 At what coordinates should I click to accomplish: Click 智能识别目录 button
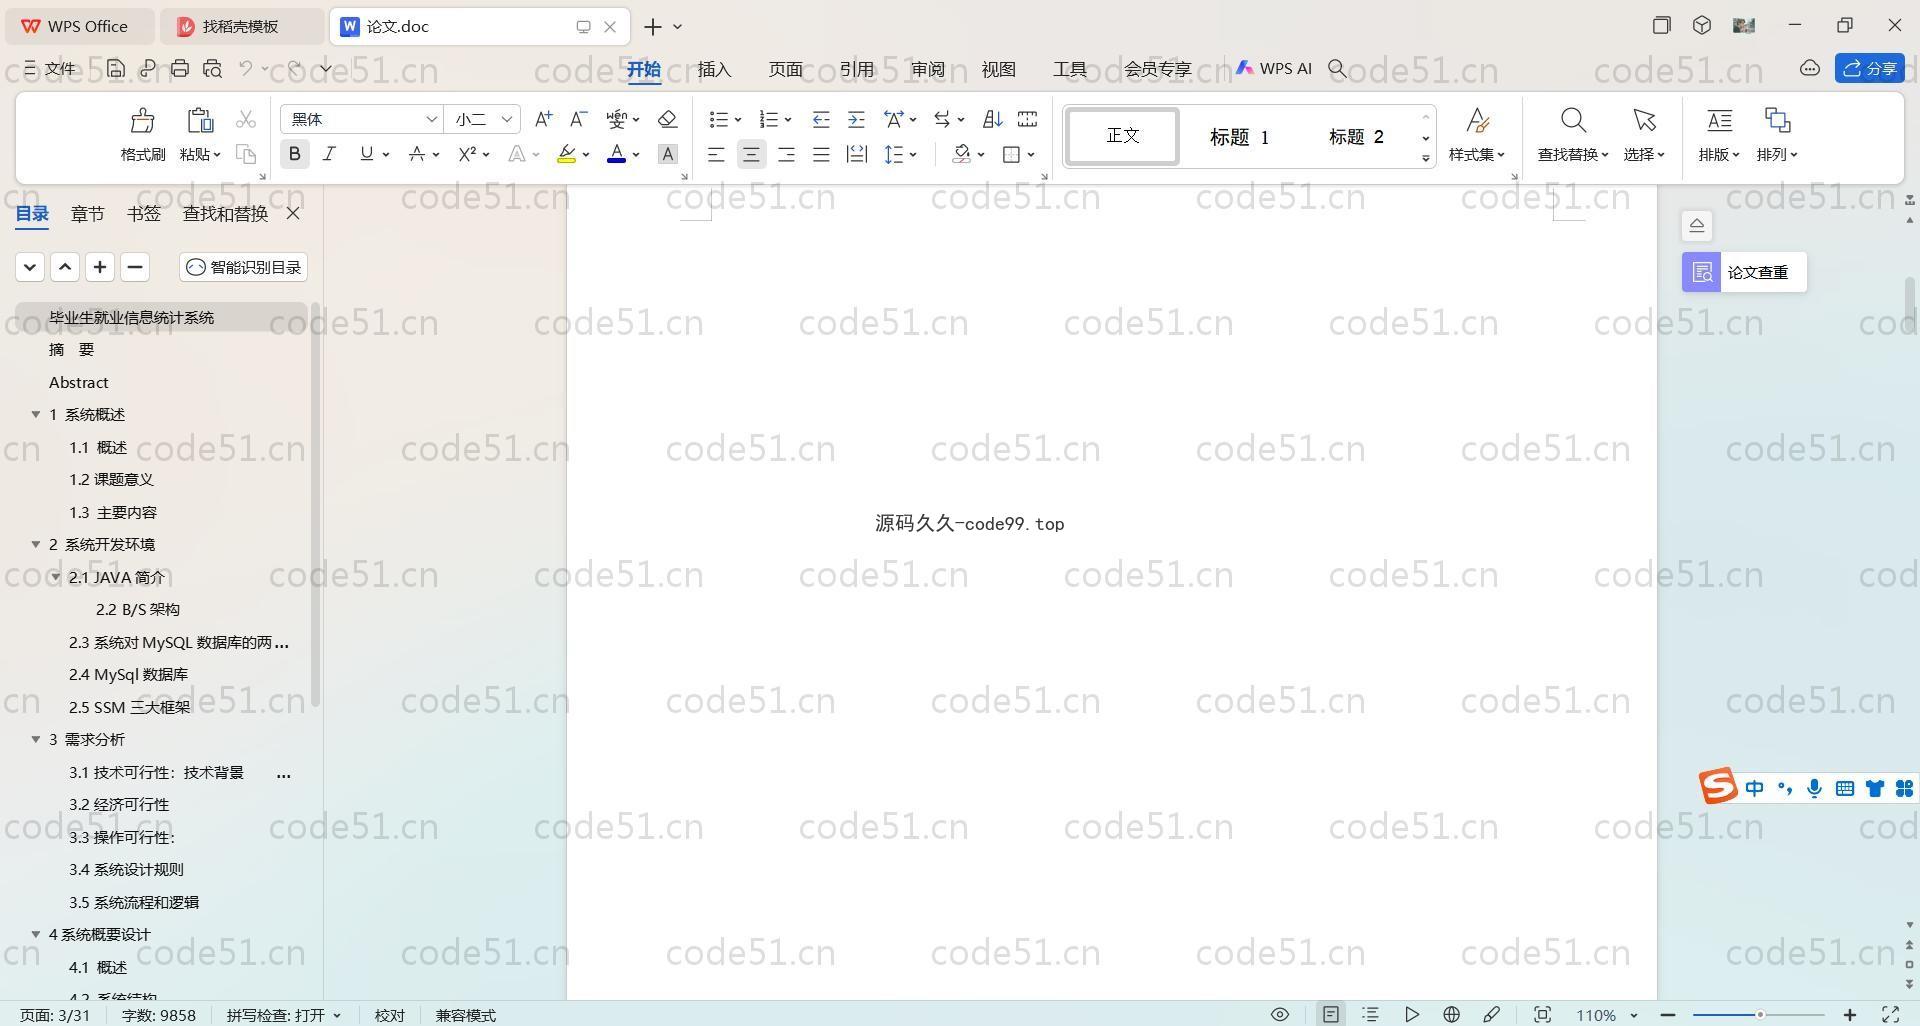[244, 267]
